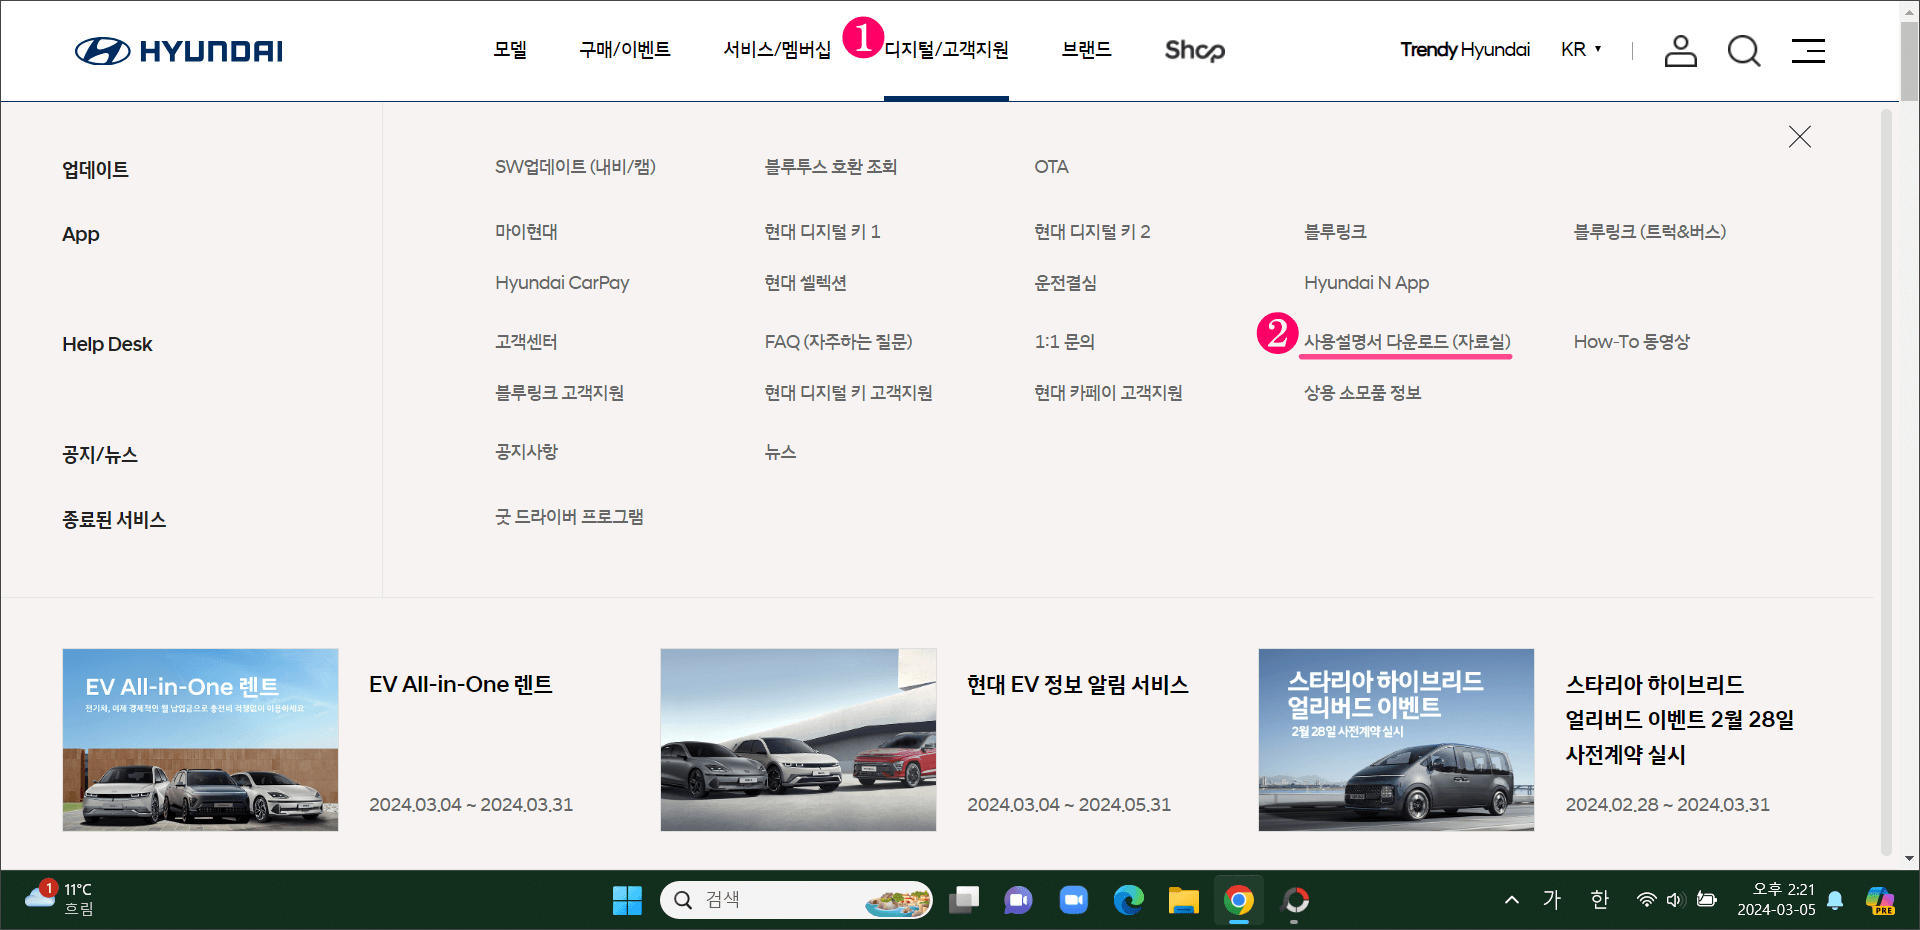Close the mega menu with X

pos(1800,137)
